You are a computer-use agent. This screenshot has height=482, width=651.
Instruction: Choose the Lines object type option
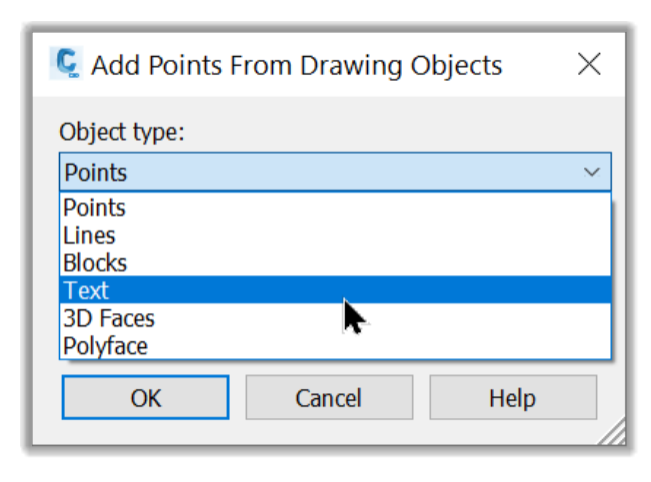coord(89,236)
